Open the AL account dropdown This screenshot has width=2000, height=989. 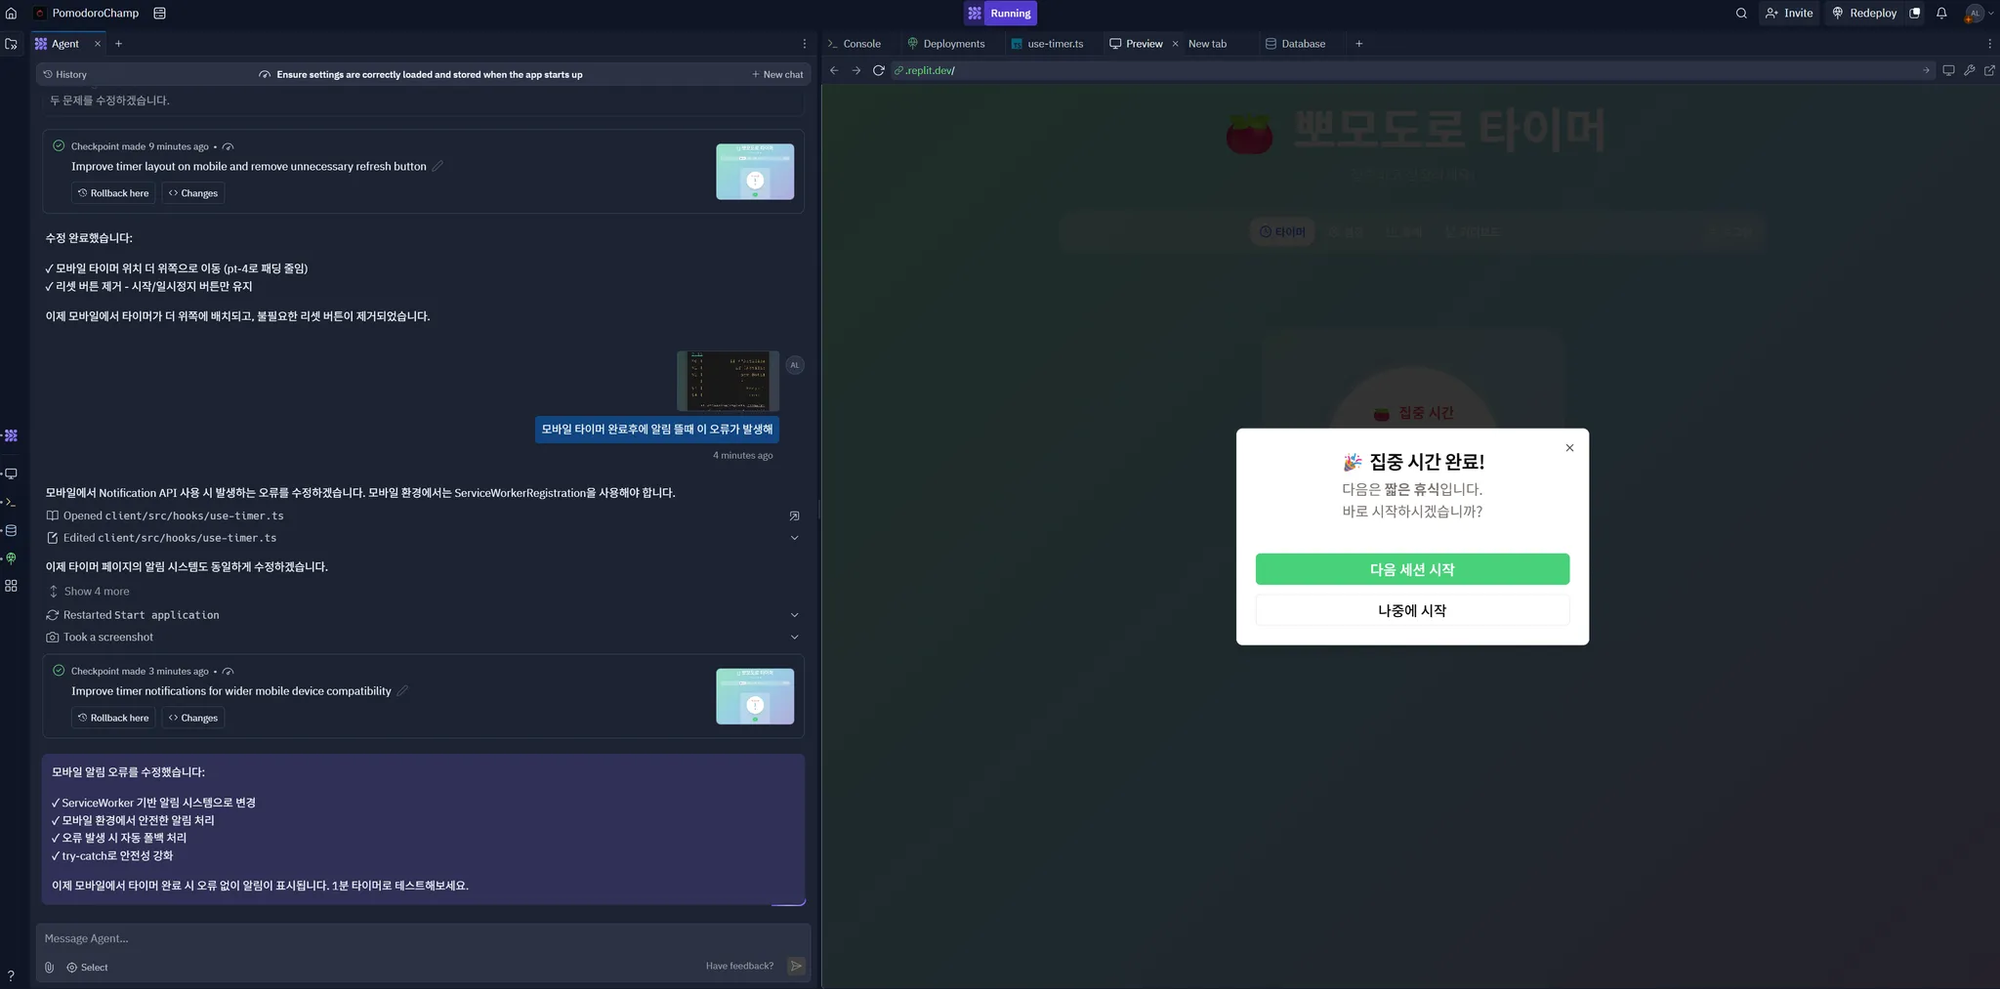click(x=1978, y=13)
